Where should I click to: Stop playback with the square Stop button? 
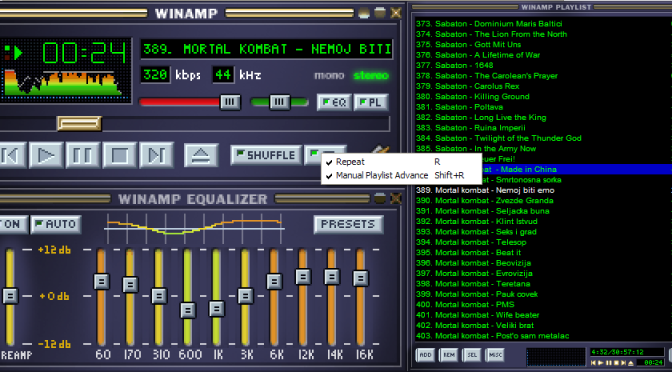point(120,155)
